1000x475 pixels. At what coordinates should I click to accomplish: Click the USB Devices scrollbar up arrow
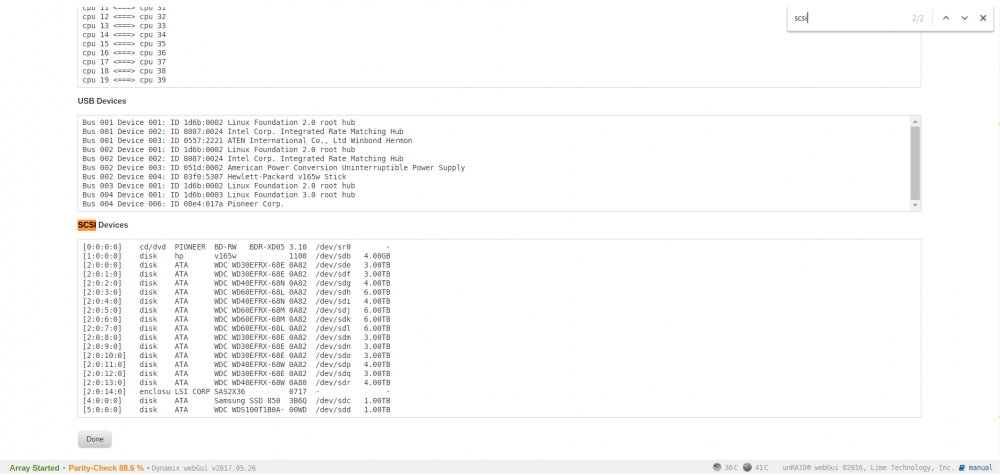coord(915,121)
